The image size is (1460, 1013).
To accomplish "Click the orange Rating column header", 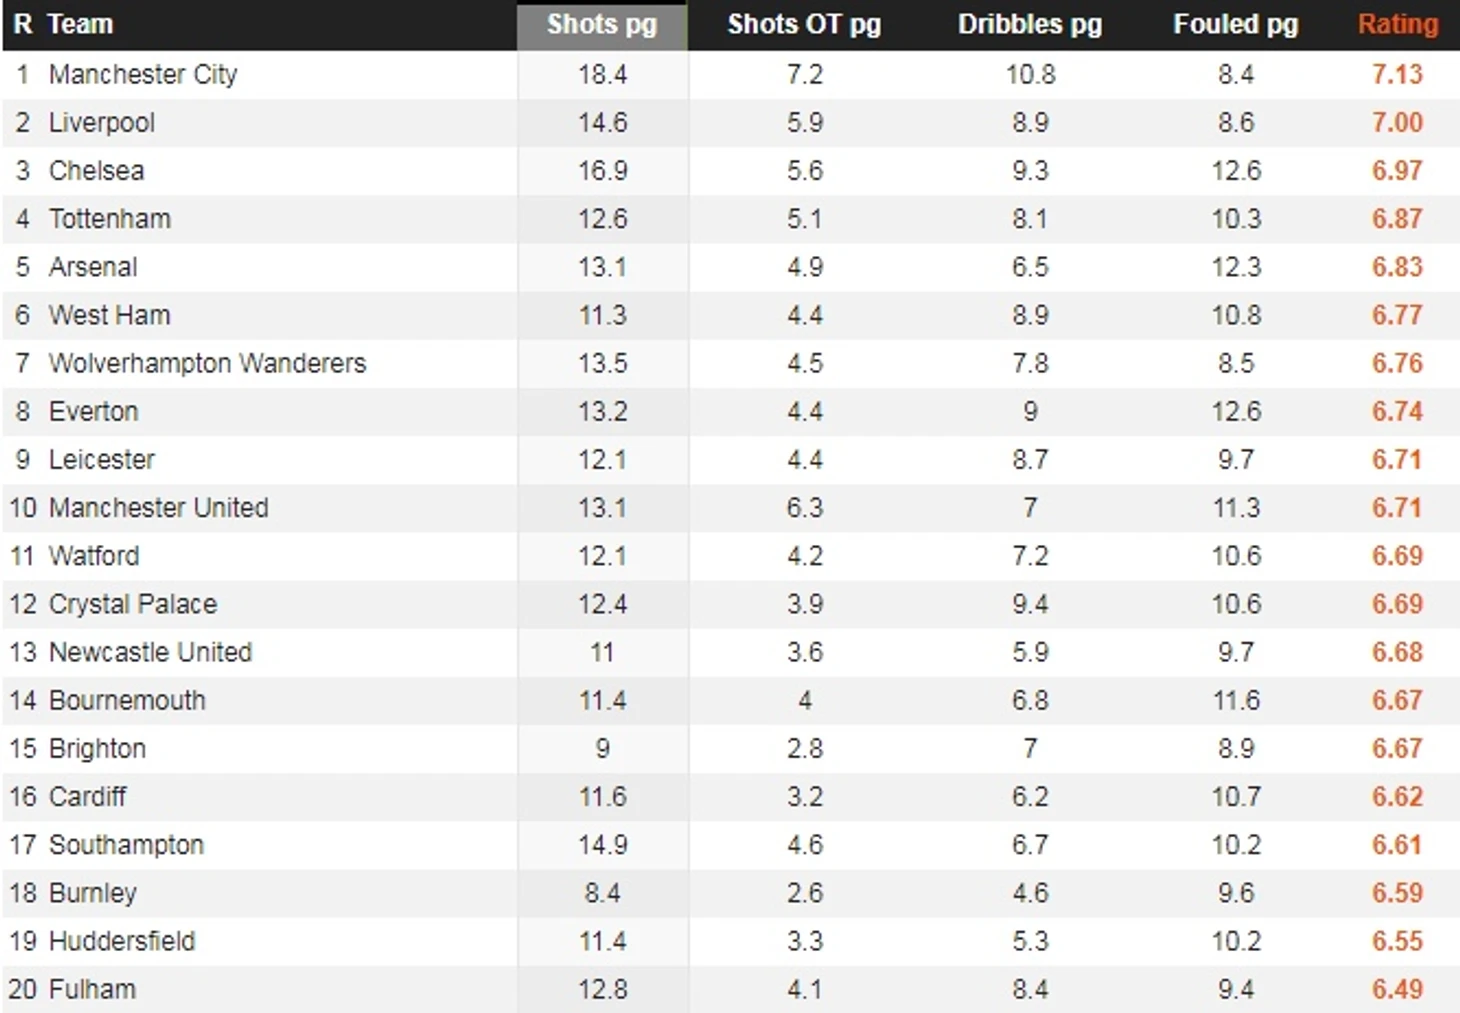I will click(x=1398, y=25).
